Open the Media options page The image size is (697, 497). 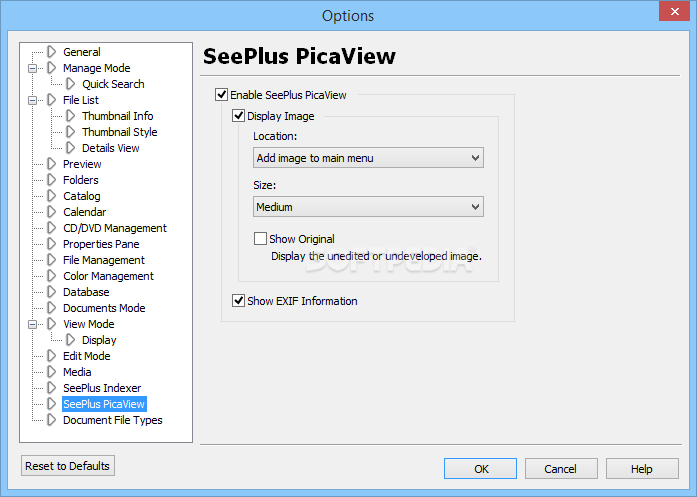point(77,372)
